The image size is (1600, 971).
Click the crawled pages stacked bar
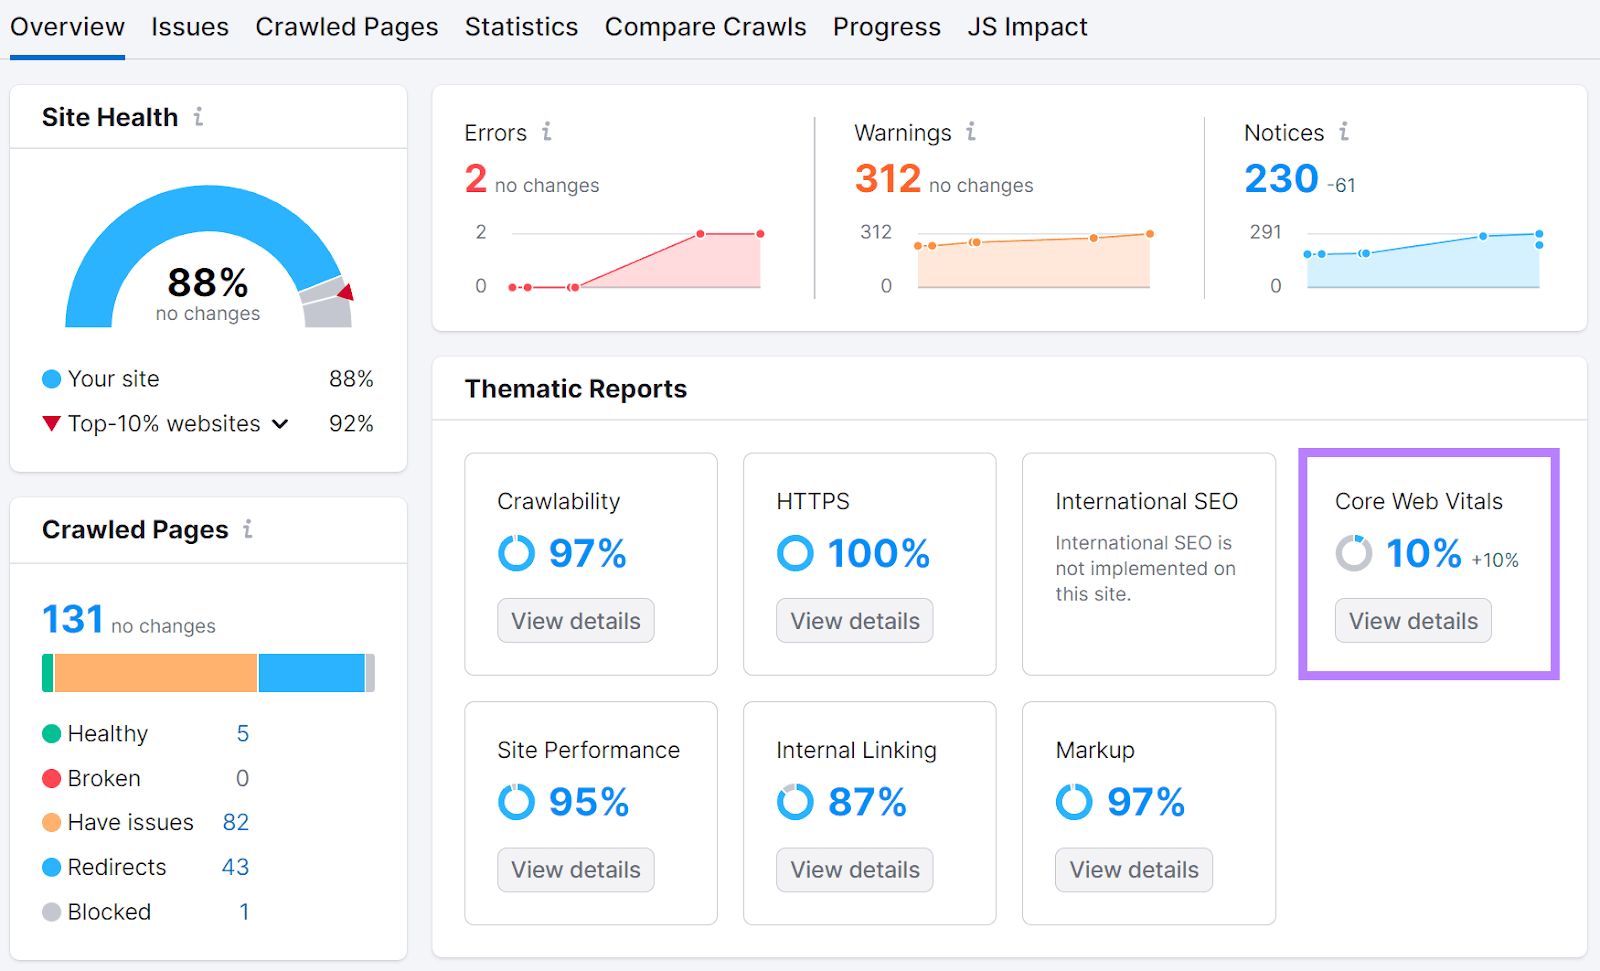tap(207, 672)
